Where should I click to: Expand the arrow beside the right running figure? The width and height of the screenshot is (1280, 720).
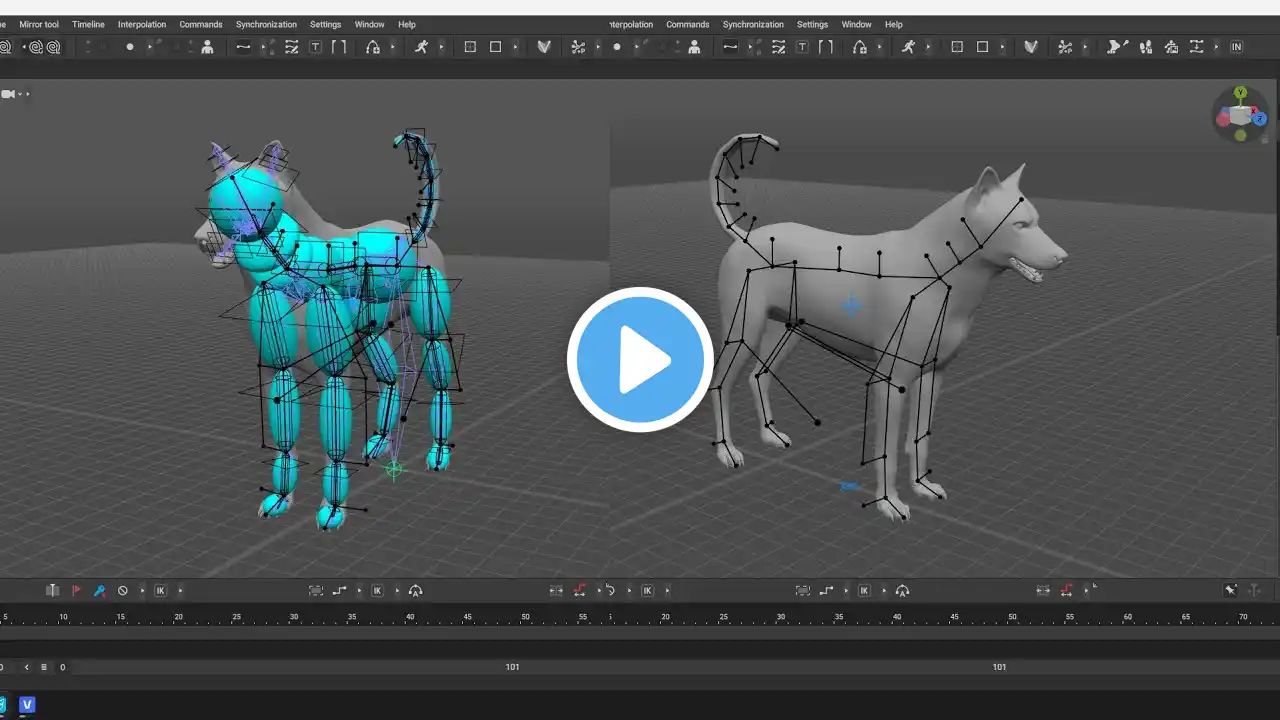(x=928, y=47)
